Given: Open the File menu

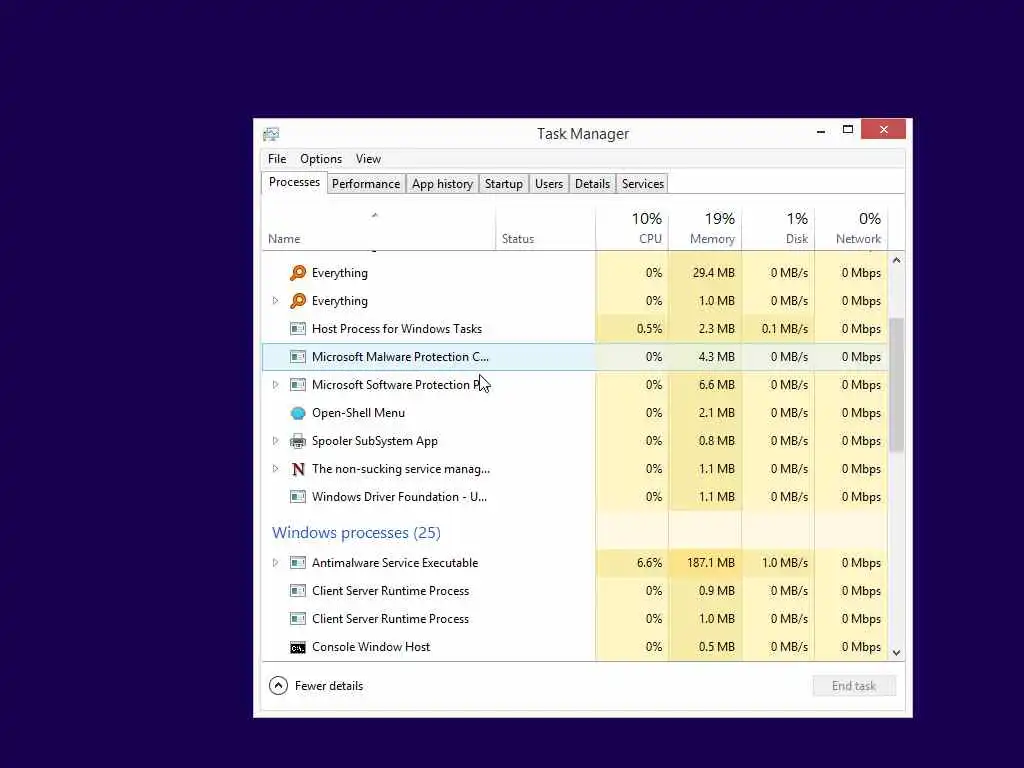Looking at the screenshot, I should tap(277, 159).
